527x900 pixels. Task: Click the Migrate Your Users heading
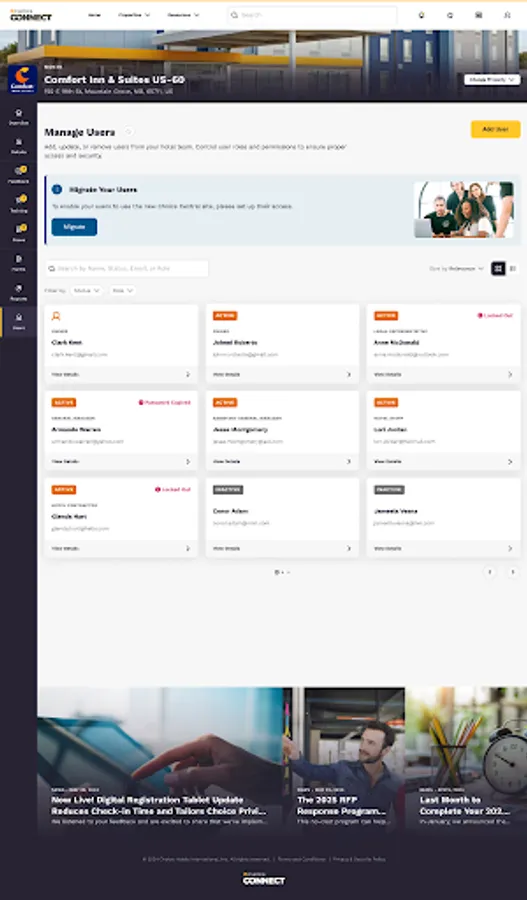(103, 189)
